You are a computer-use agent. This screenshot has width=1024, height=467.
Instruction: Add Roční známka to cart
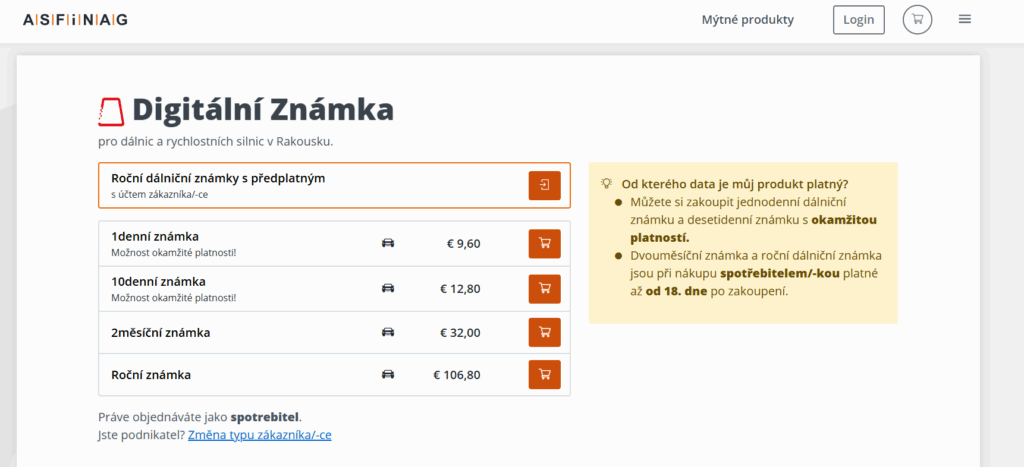[544, 375]
